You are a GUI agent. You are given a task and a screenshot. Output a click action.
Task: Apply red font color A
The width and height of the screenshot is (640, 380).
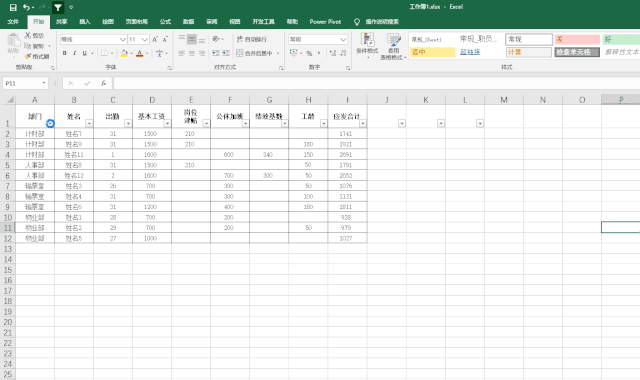point(140,53)
